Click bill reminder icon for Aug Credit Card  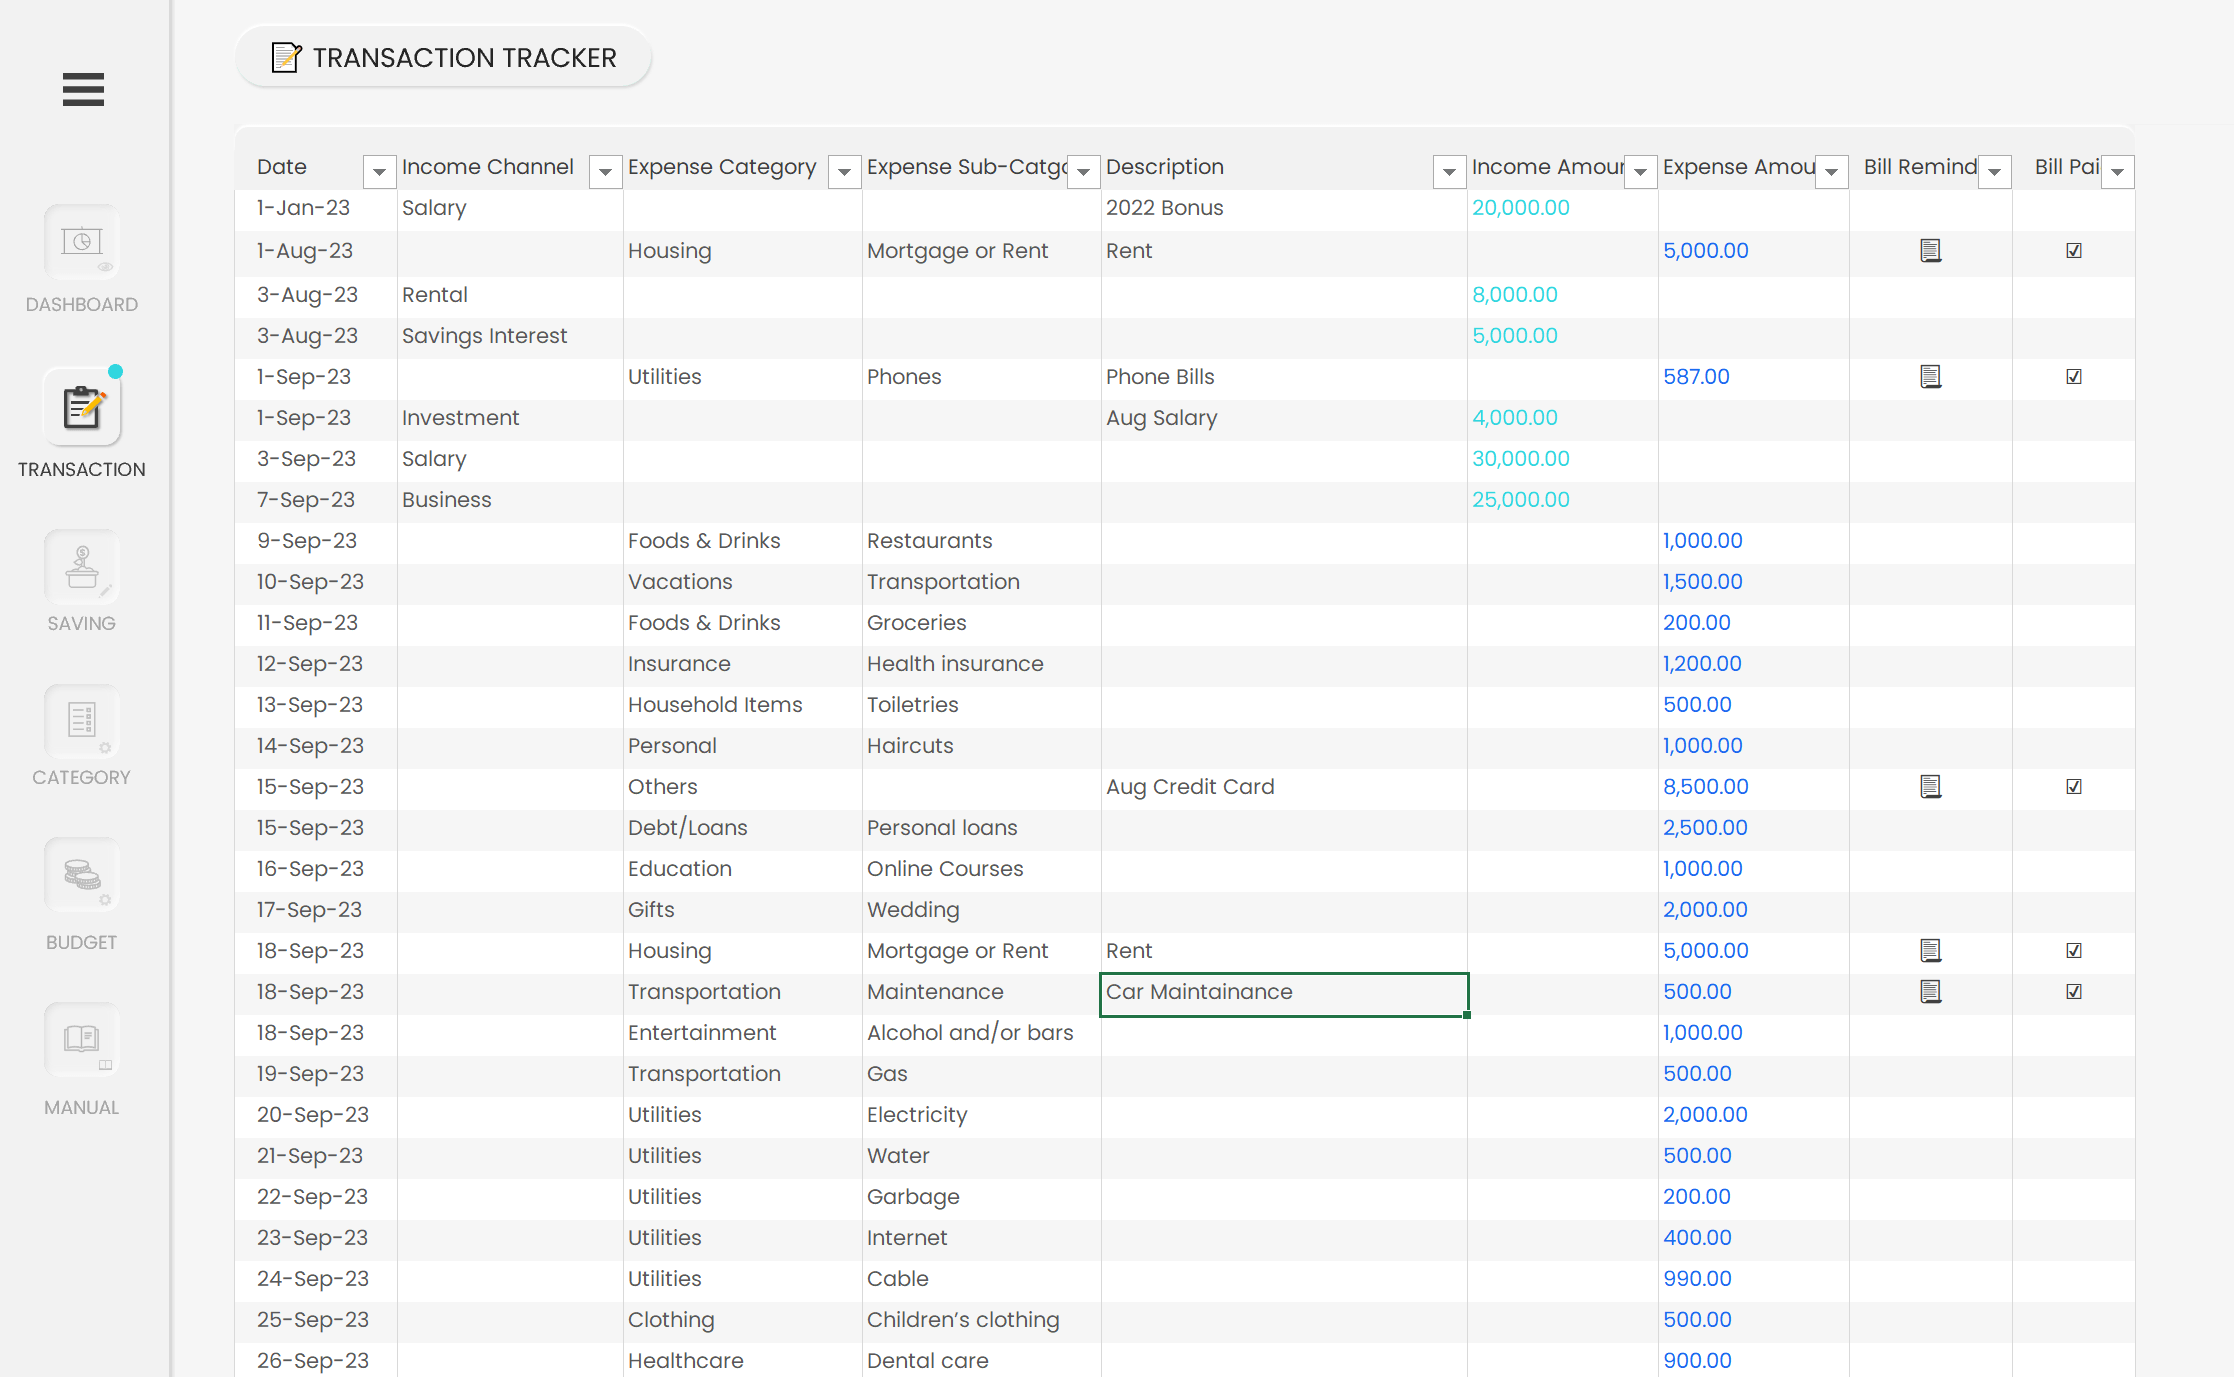[x=1930, y=787]
